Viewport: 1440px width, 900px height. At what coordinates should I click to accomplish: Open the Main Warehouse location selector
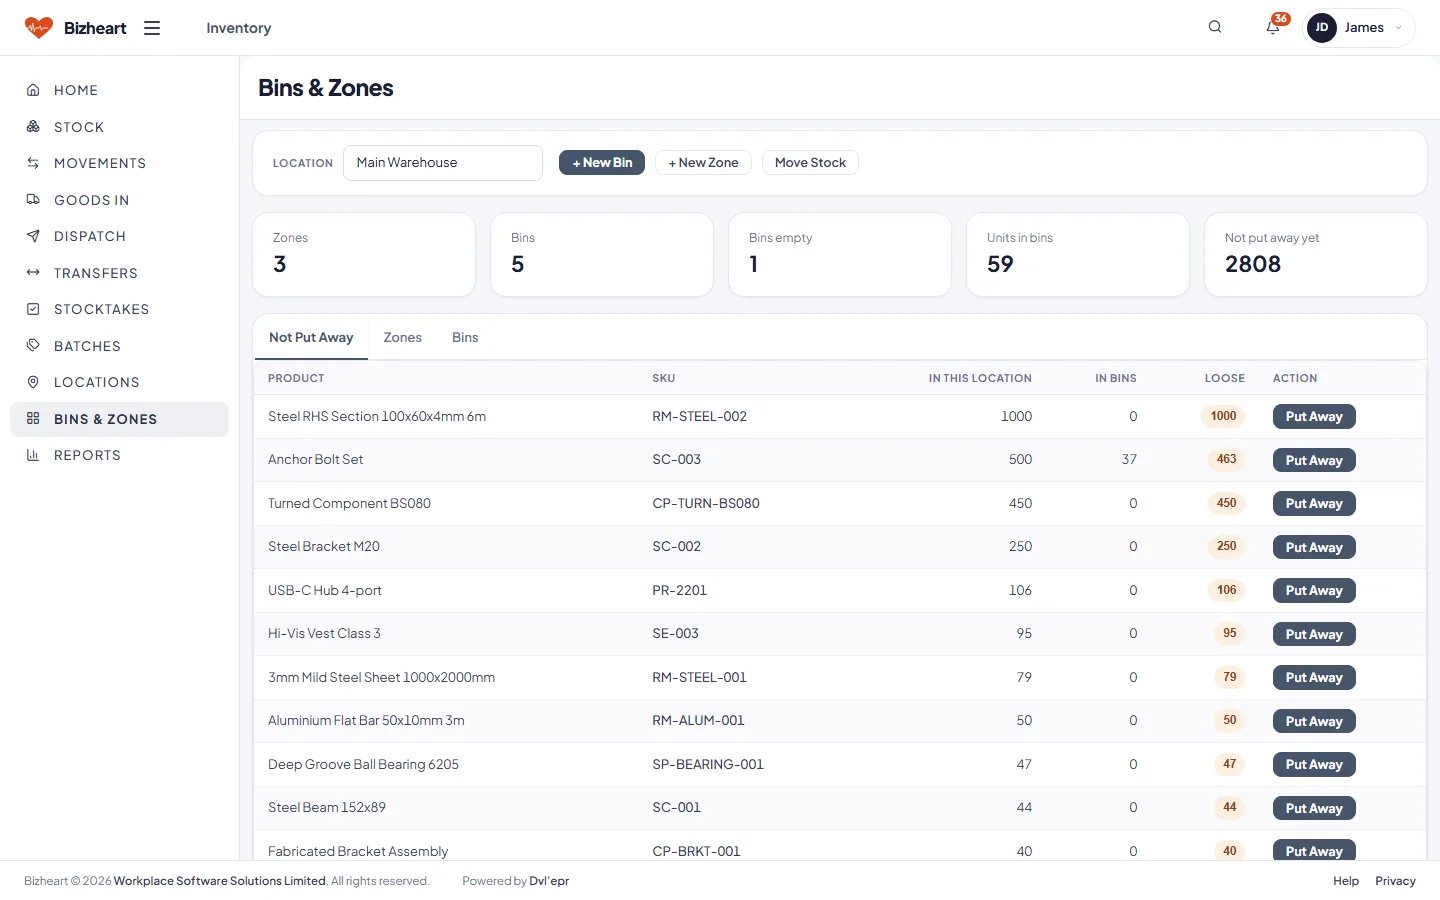[x=443, y=163]
